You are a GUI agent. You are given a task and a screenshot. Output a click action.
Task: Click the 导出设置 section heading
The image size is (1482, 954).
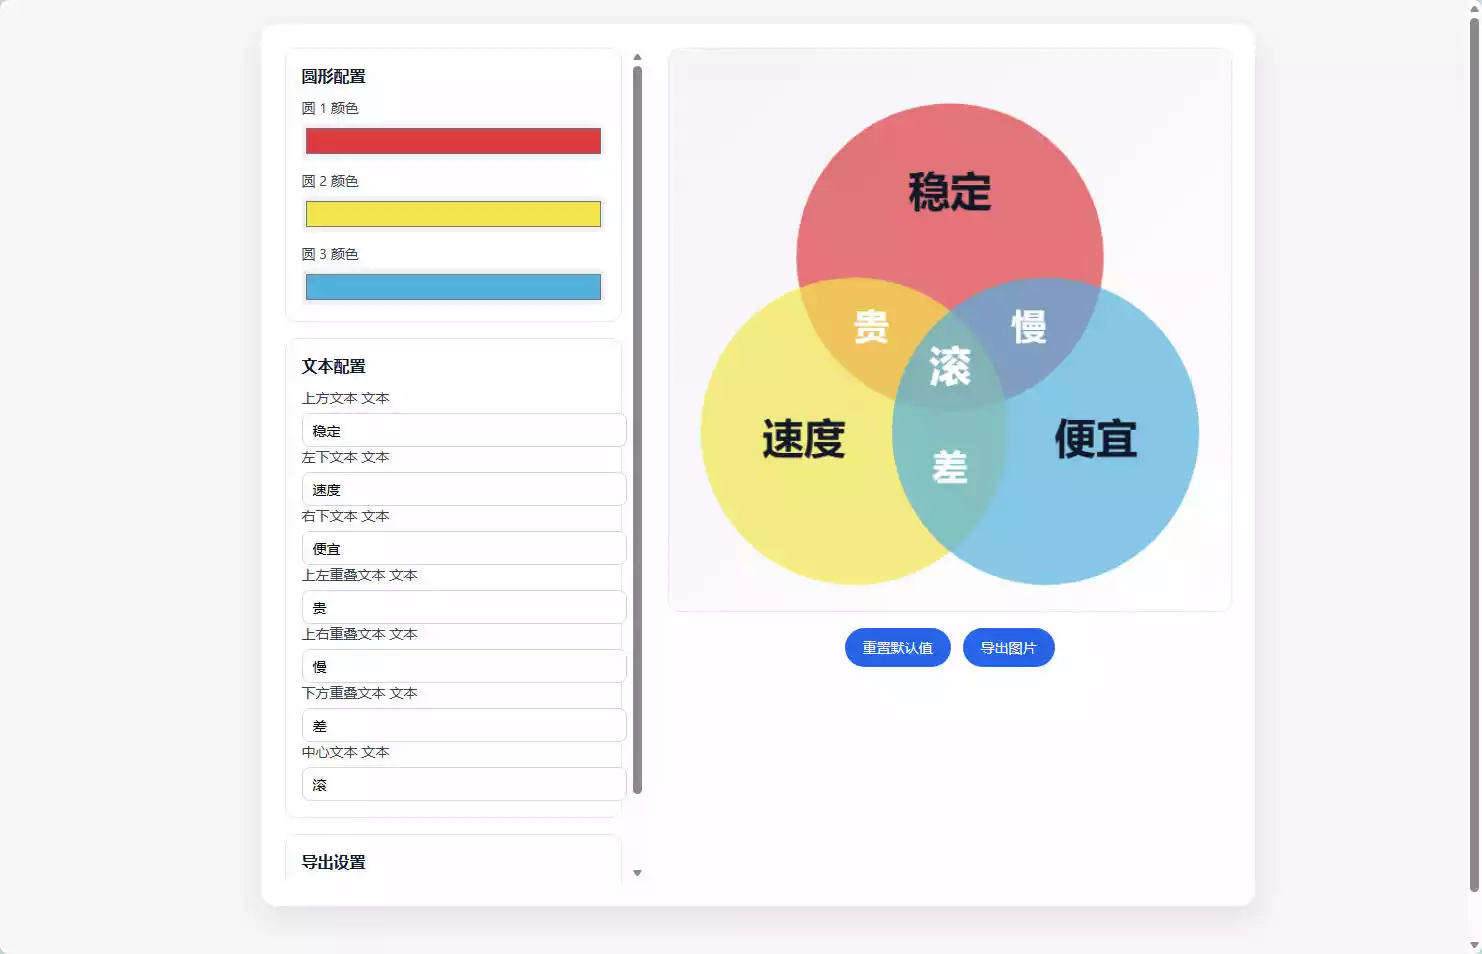tap(334, 862)
